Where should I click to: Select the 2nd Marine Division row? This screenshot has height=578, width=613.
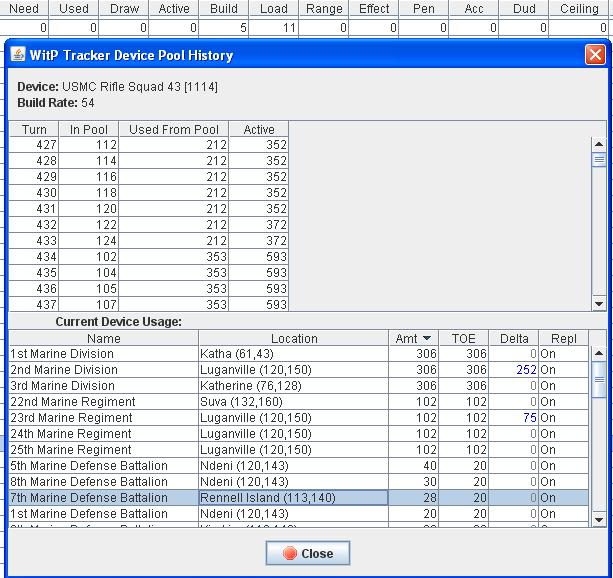299,370
